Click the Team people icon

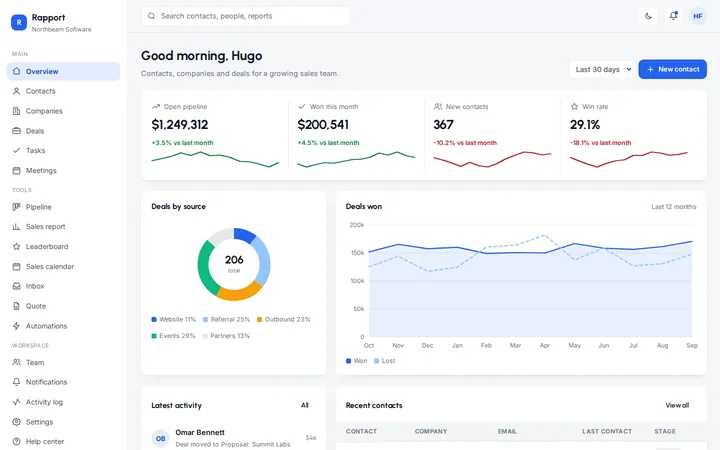[17, 362]
